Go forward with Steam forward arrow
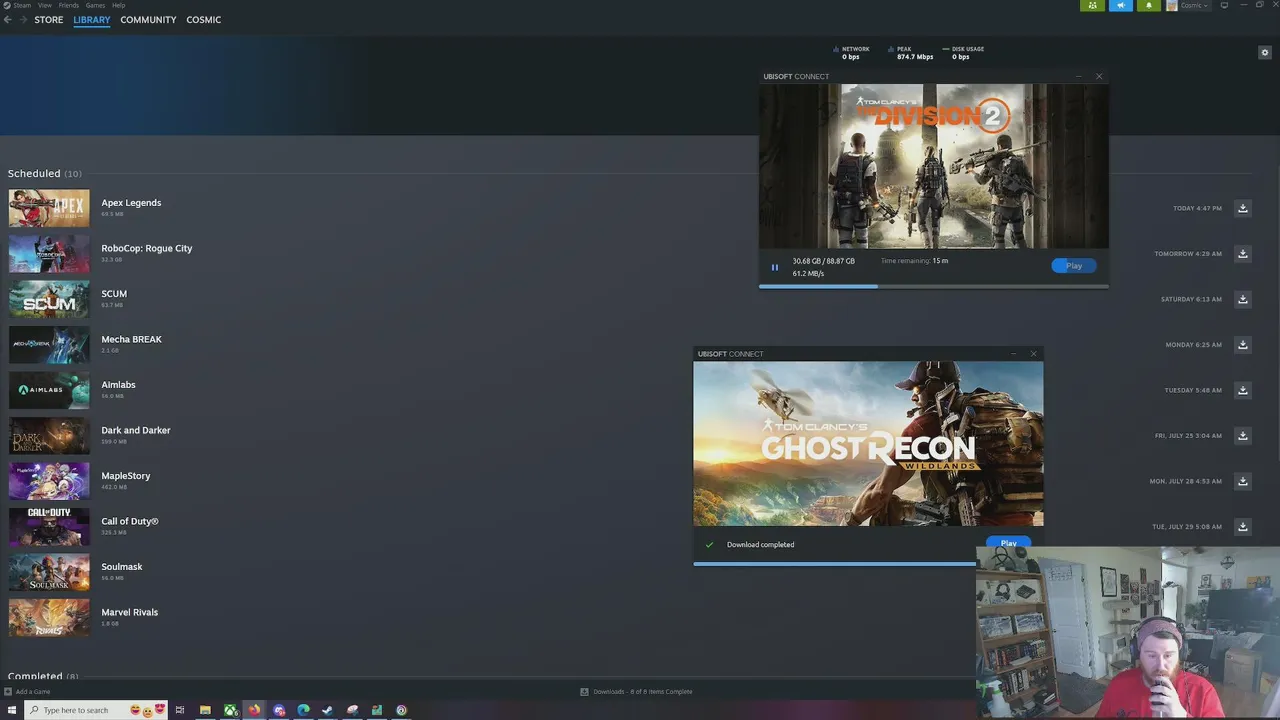 tap(23, 20)
